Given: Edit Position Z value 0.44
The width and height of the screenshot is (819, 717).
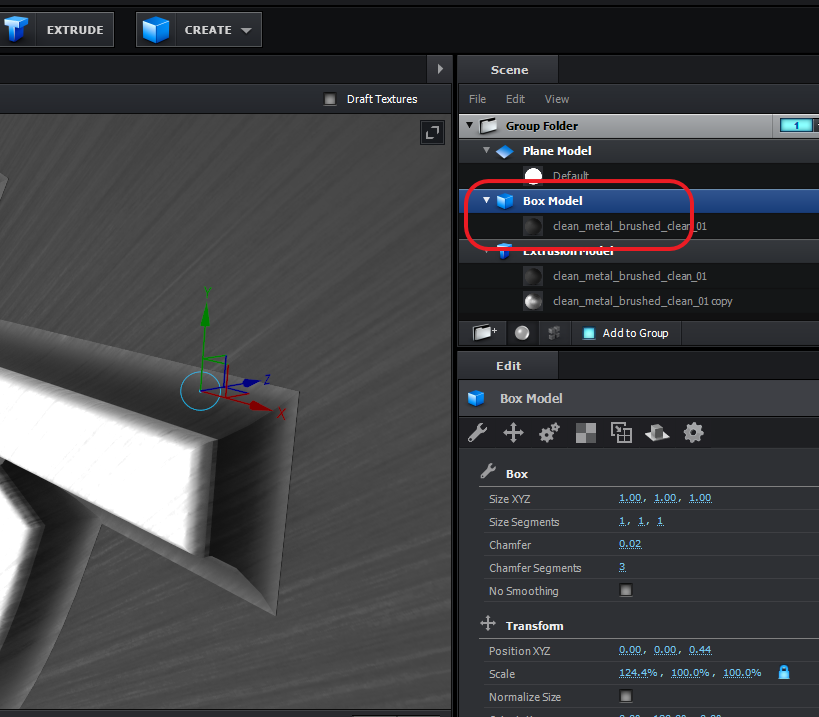Looking at the screenshot, I should point(700,650).
